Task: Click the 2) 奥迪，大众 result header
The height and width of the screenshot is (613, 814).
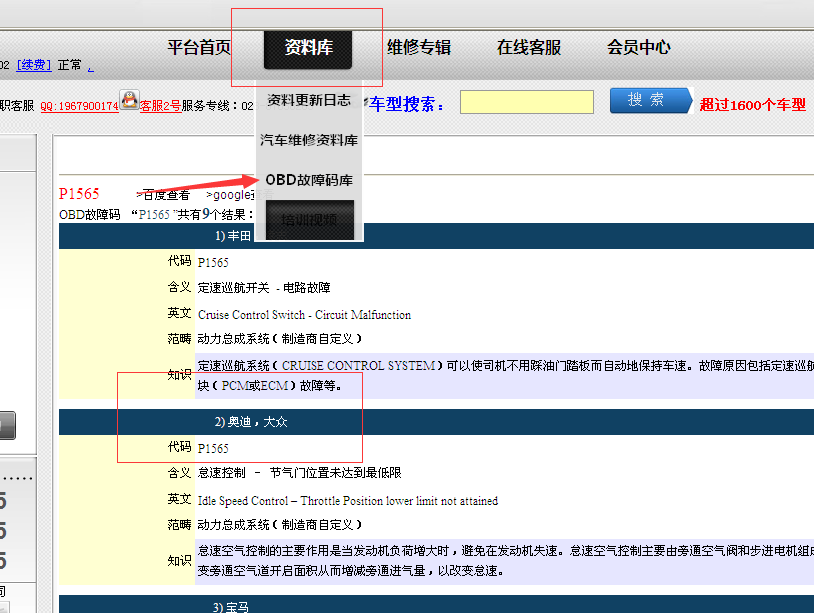Action: click(436, 421)
